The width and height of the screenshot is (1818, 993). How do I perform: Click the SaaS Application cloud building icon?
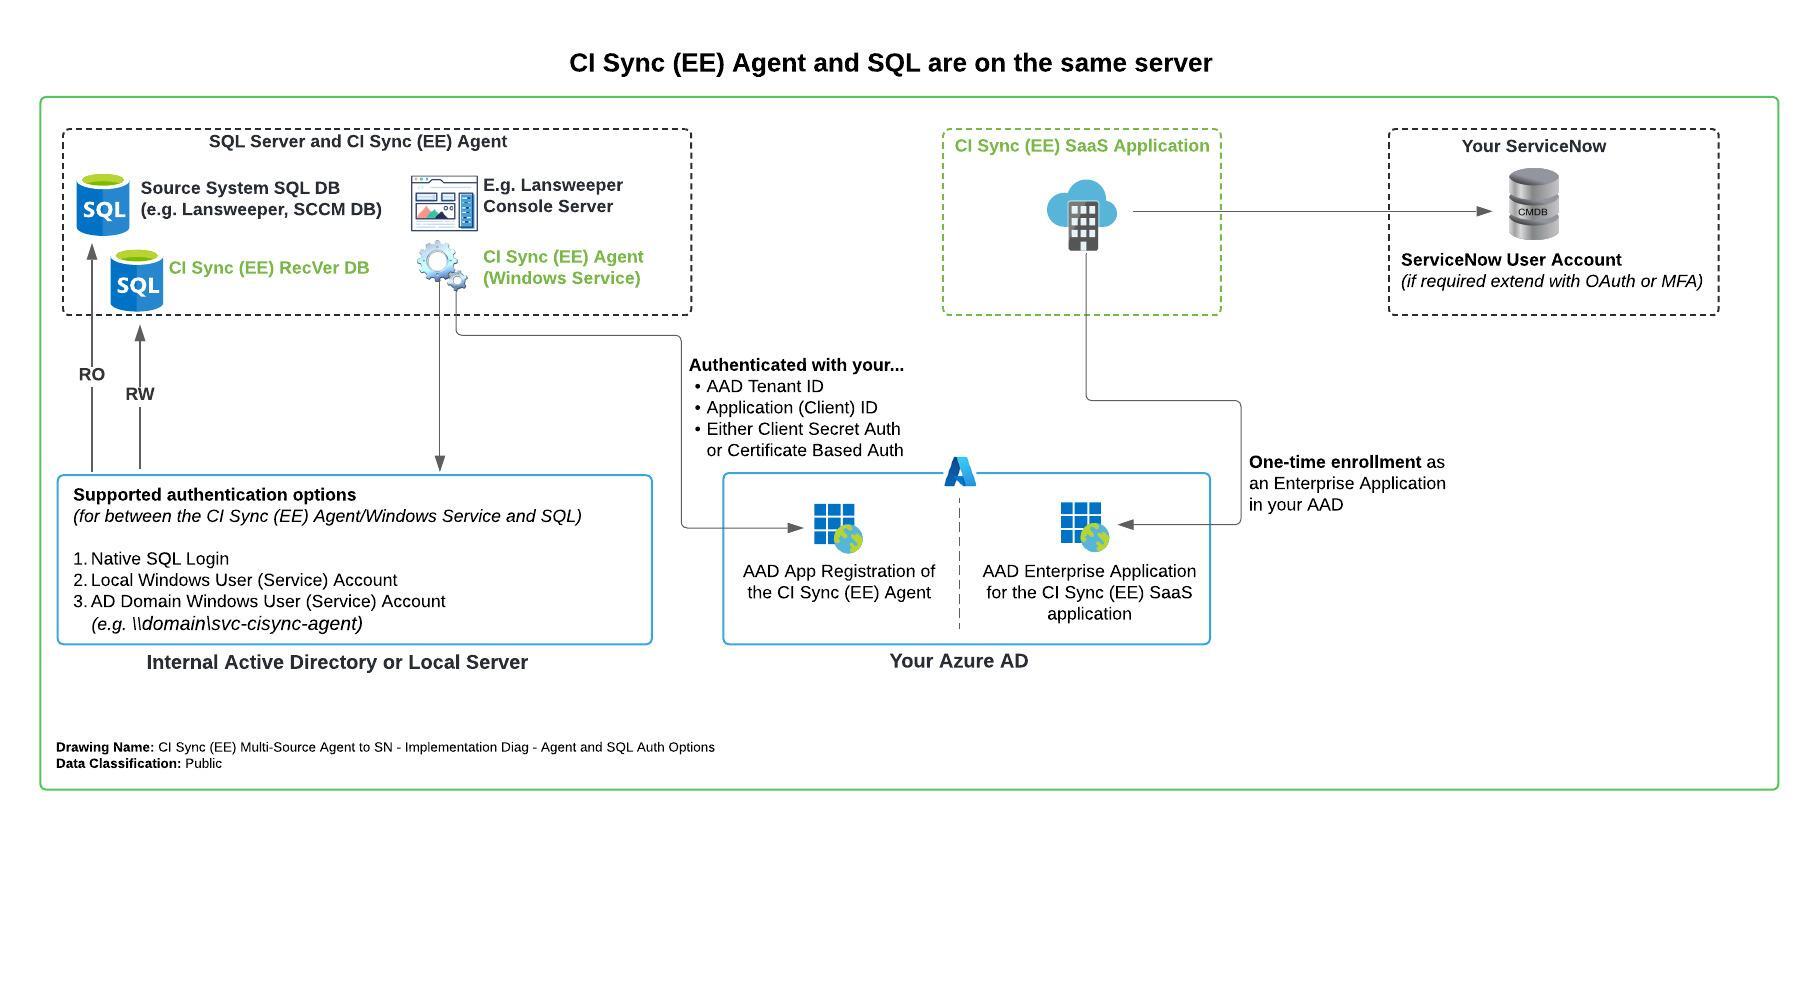tap(1082, 215)
